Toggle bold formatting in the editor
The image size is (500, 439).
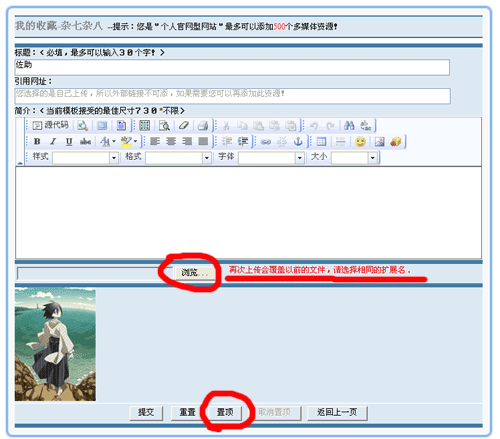click(37, 142)
